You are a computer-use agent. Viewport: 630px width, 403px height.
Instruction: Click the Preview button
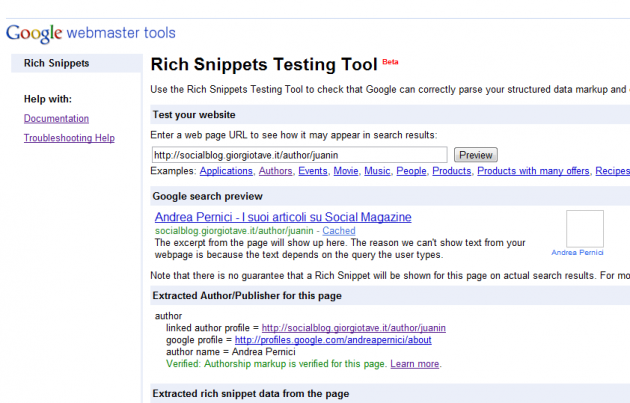coord(476,155)
